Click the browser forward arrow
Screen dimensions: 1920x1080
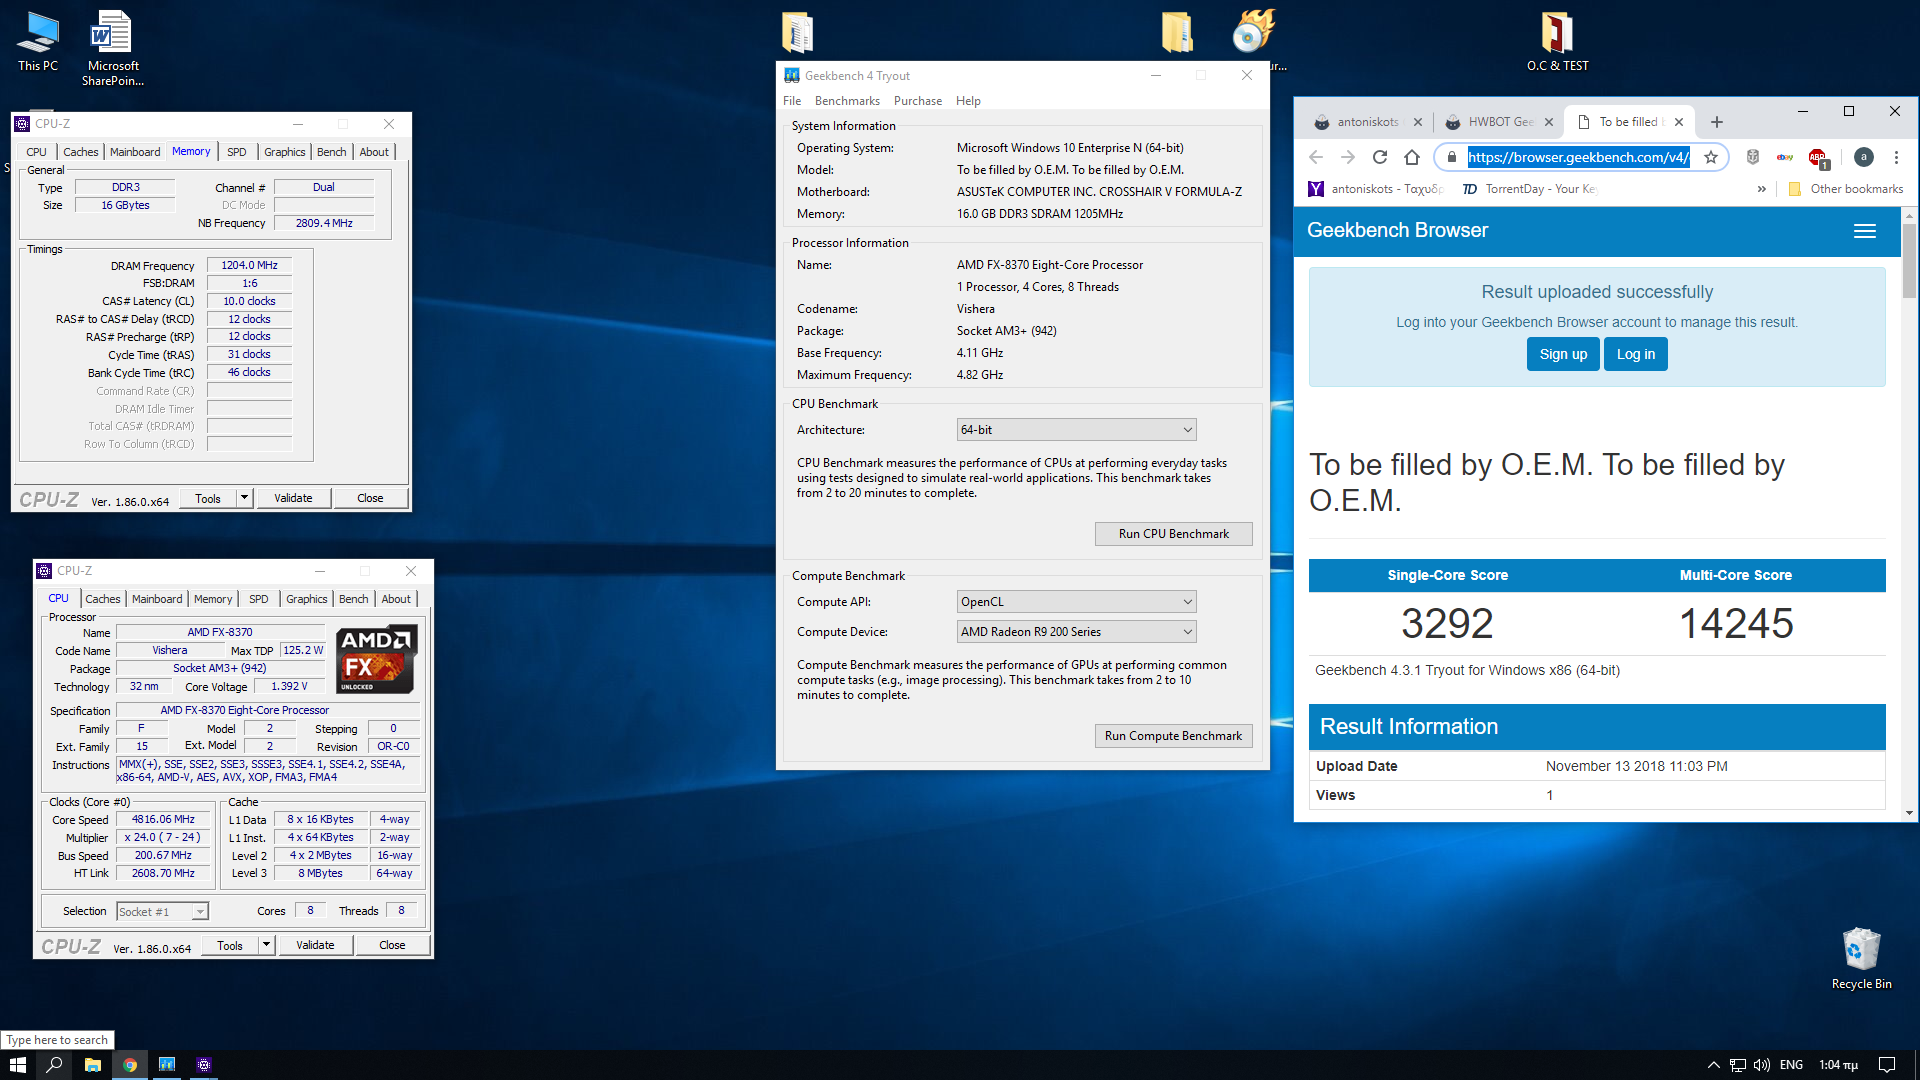coord(1348,157)
